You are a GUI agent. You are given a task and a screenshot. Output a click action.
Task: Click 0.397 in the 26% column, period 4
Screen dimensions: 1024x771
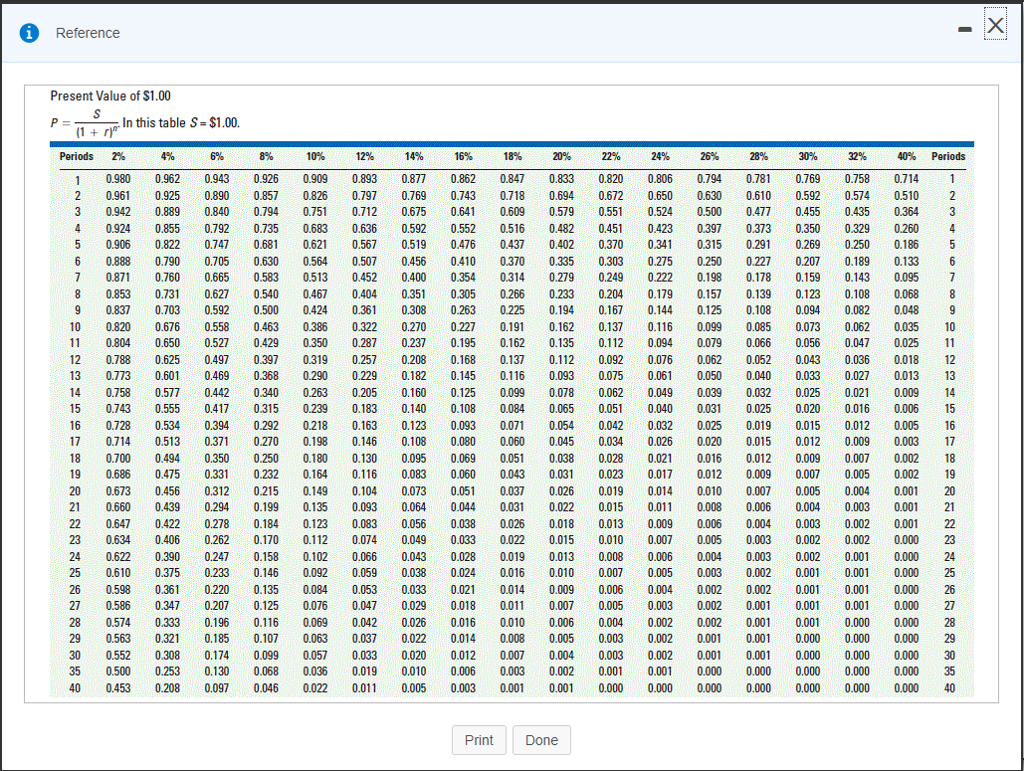pos(709,228)
